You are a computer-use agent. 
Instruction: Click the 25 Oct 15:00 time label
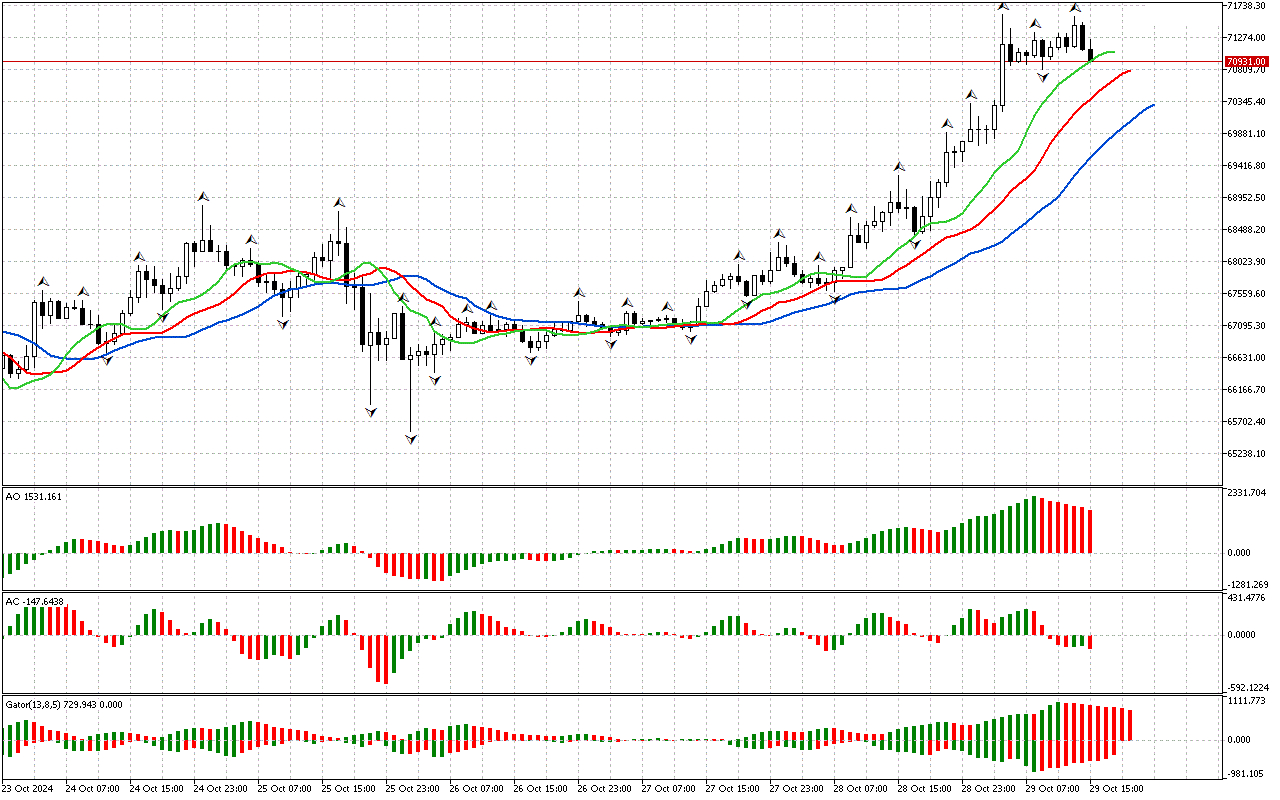[x=349, y=789]
